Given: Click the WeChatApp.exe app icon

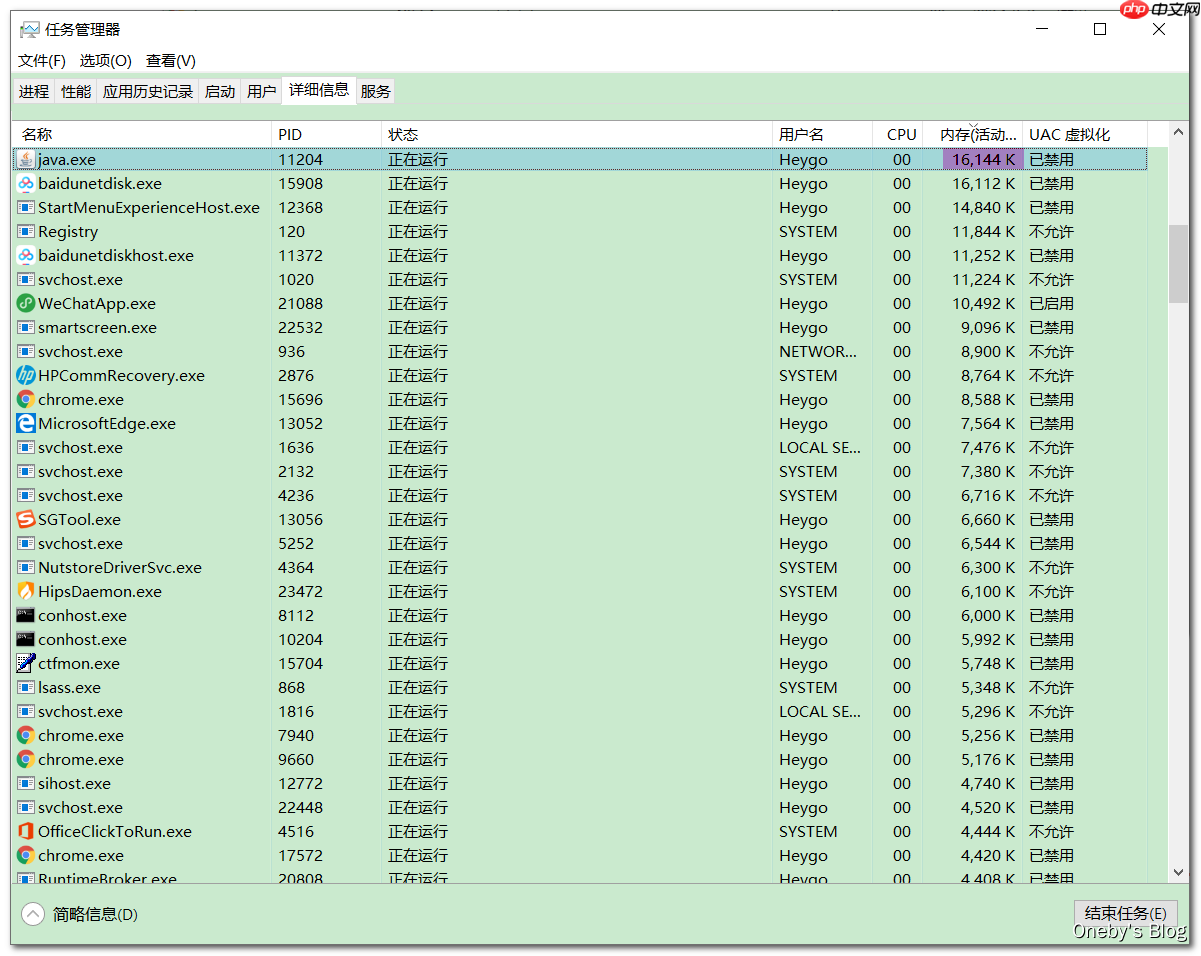Looking at the screenshot, I should coord(24,303).
